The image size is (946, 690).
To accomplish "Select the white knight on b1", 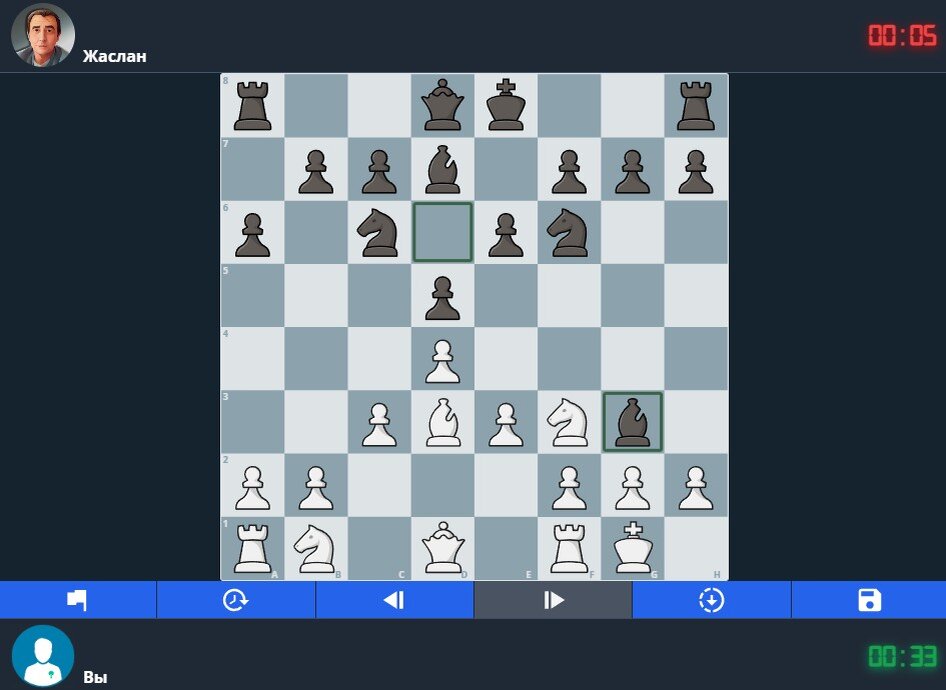I will [316, 548].
